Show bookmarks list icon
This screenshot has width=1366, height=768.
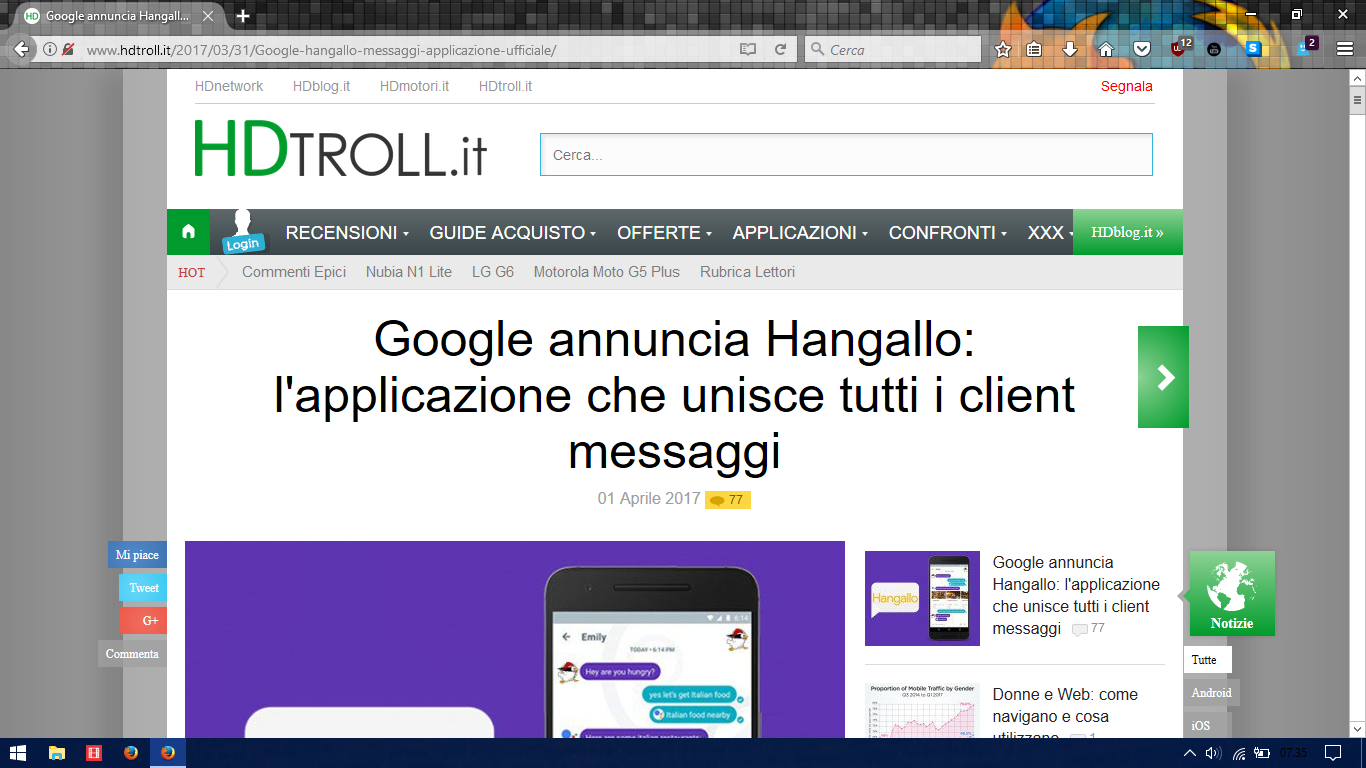(x=1035, y=49)
